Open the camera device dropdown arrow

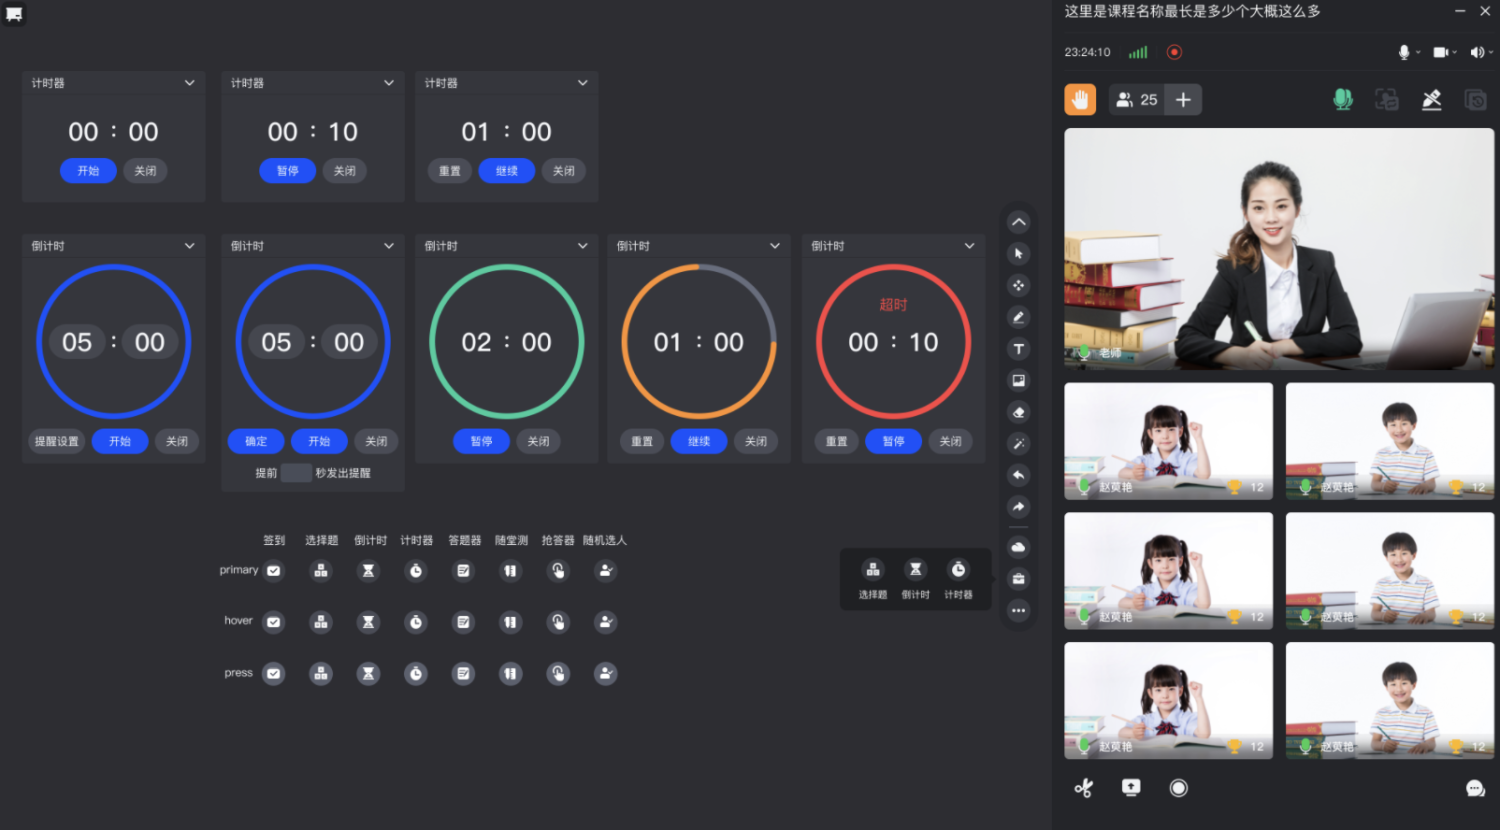(x=1455, y=52)
